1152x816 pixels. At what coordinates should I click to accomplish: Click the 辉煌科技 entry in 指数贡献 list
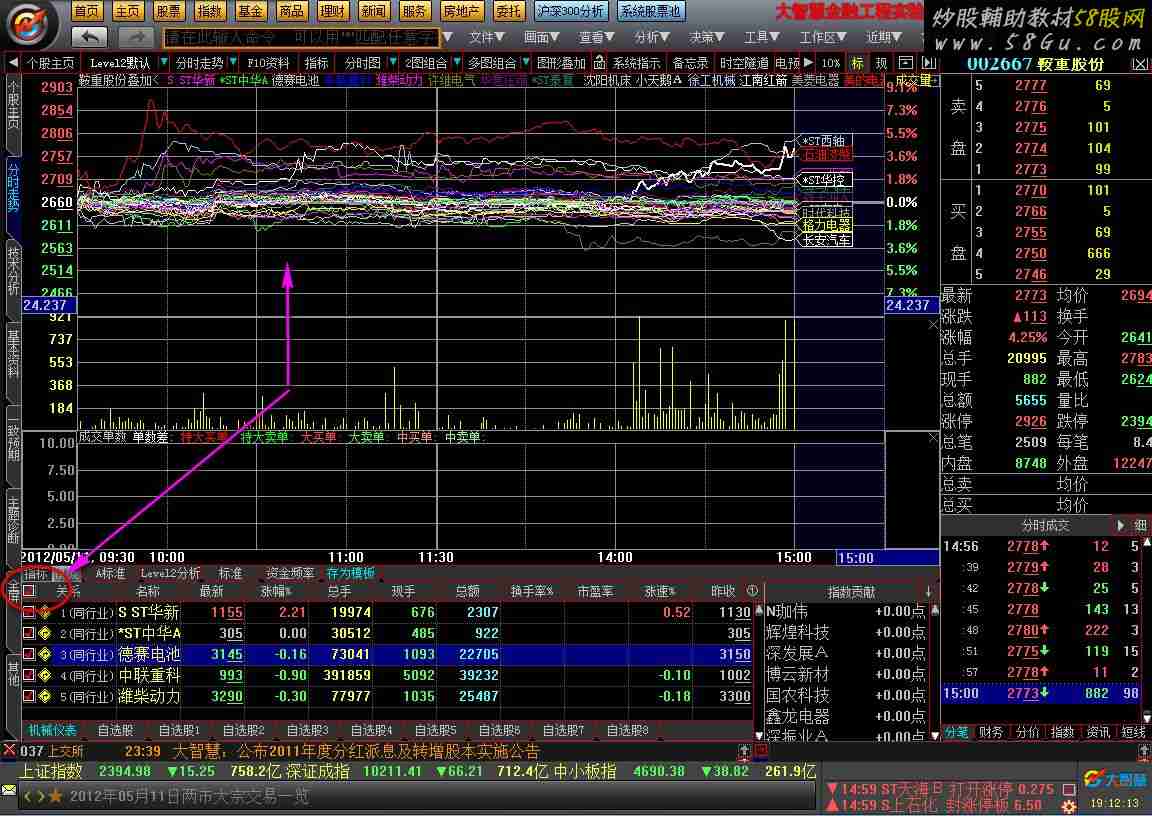click(x=797, y=632)
